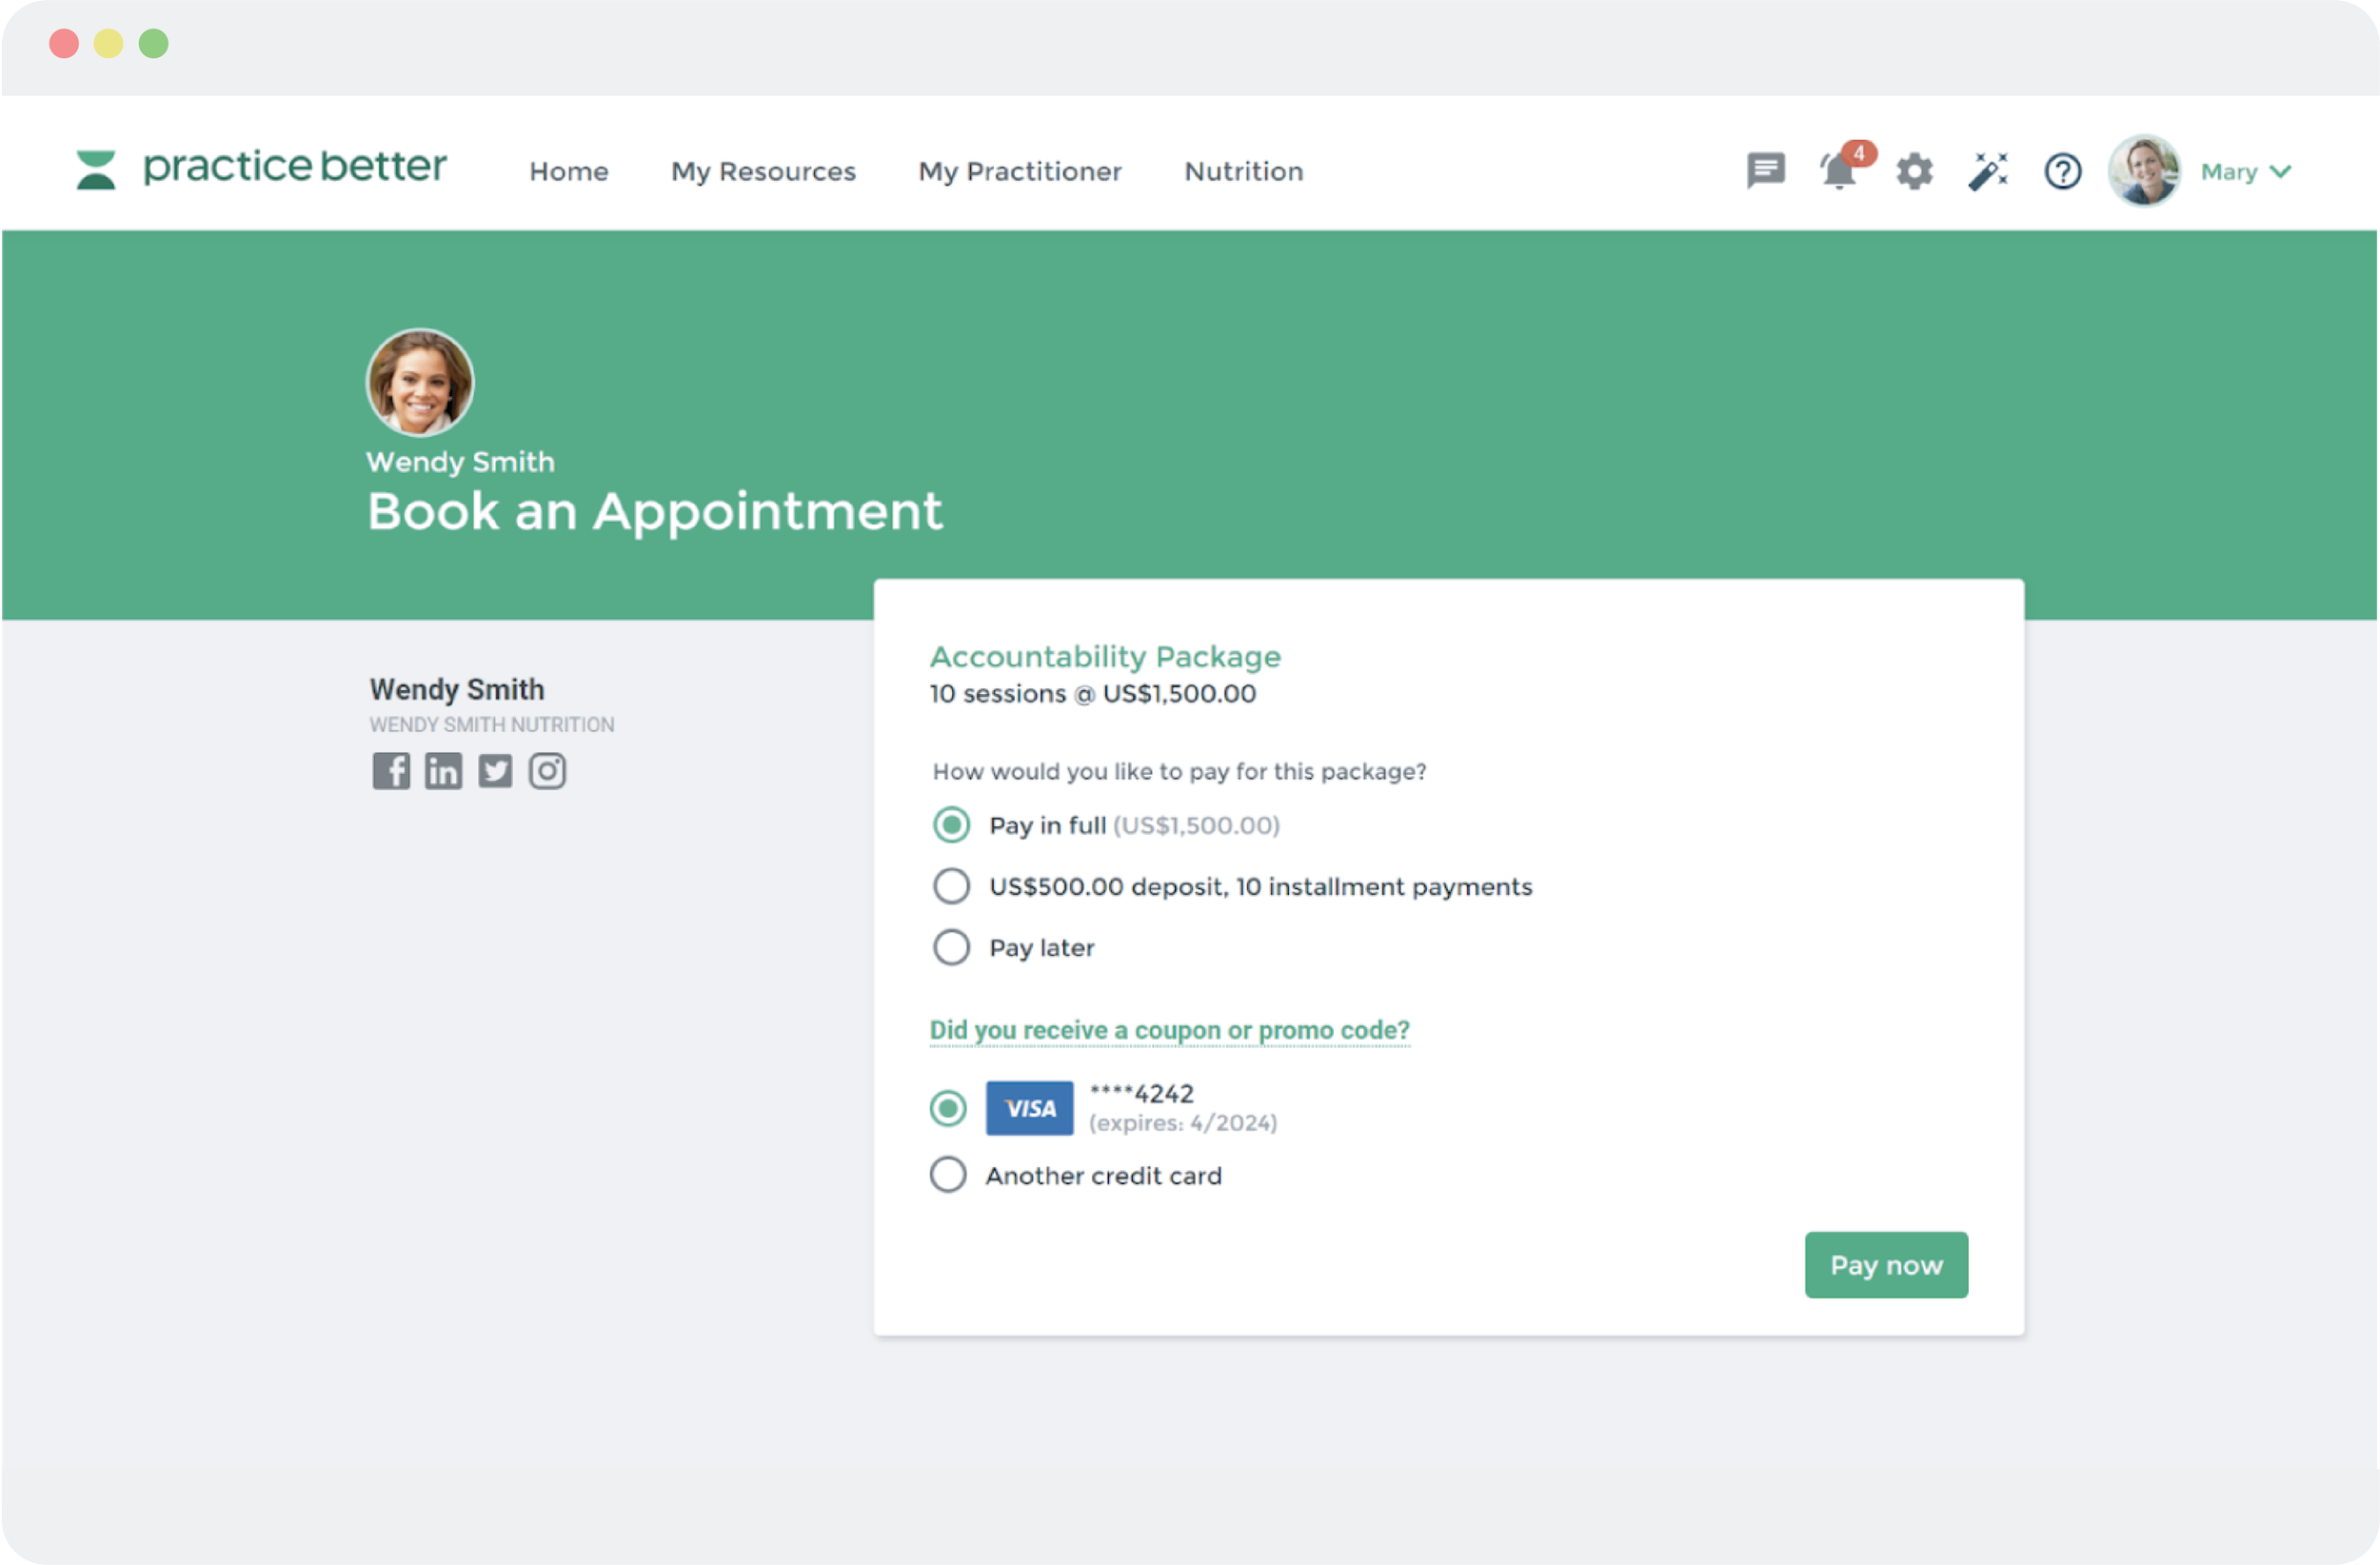
Task: Open the messages chat icon
Action: pyautogui.click(x=1765, y=170)
